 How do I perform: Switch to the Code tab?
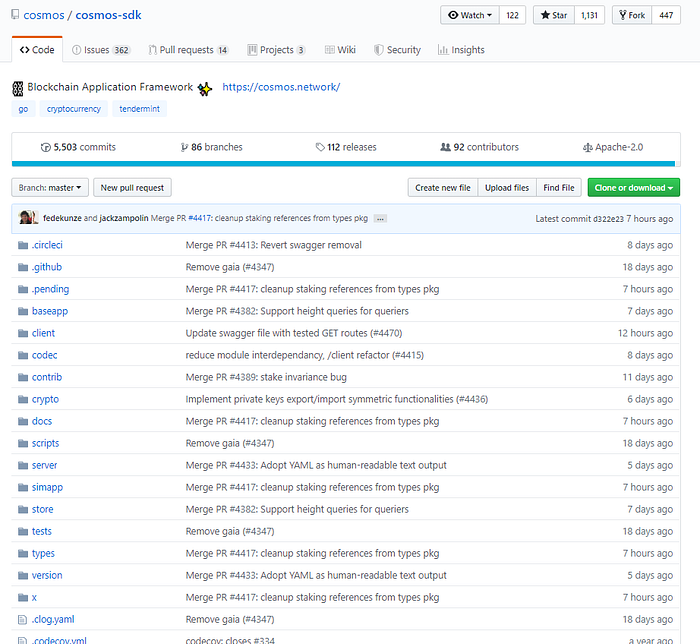tap(37, 50)
